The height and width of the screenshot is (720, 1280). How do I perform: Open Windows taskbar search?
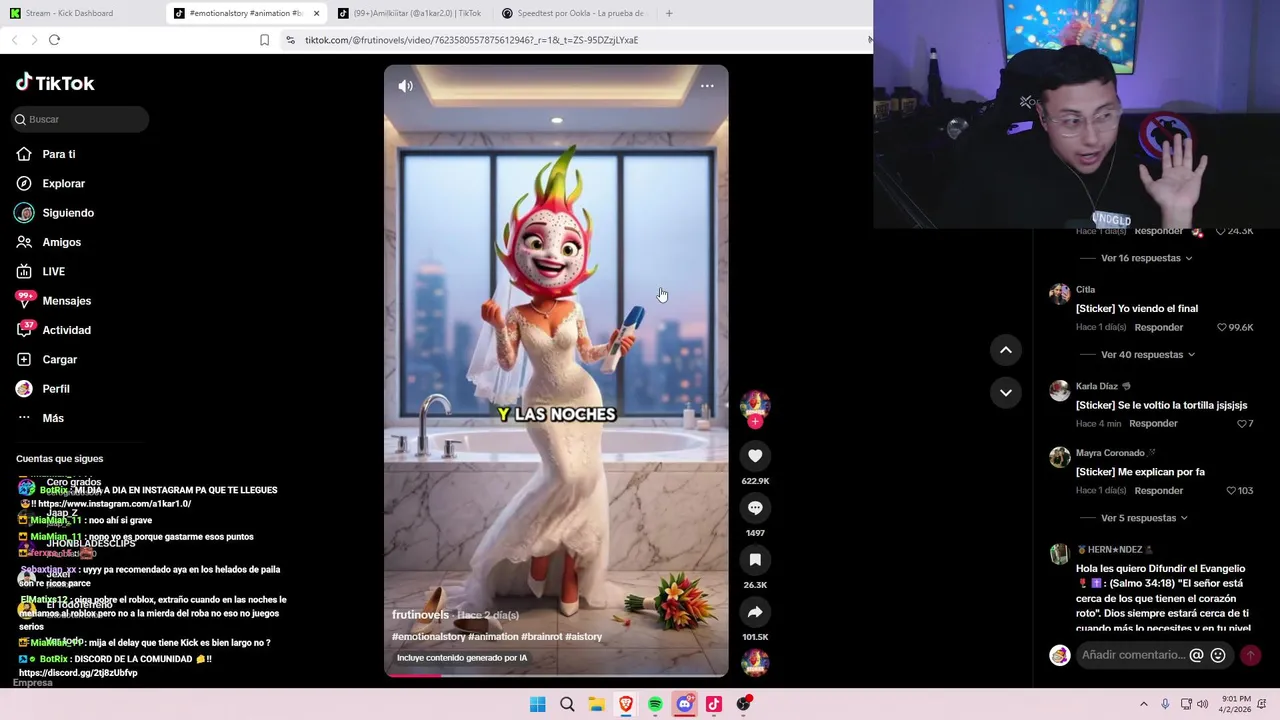click(x=567, y=704)
